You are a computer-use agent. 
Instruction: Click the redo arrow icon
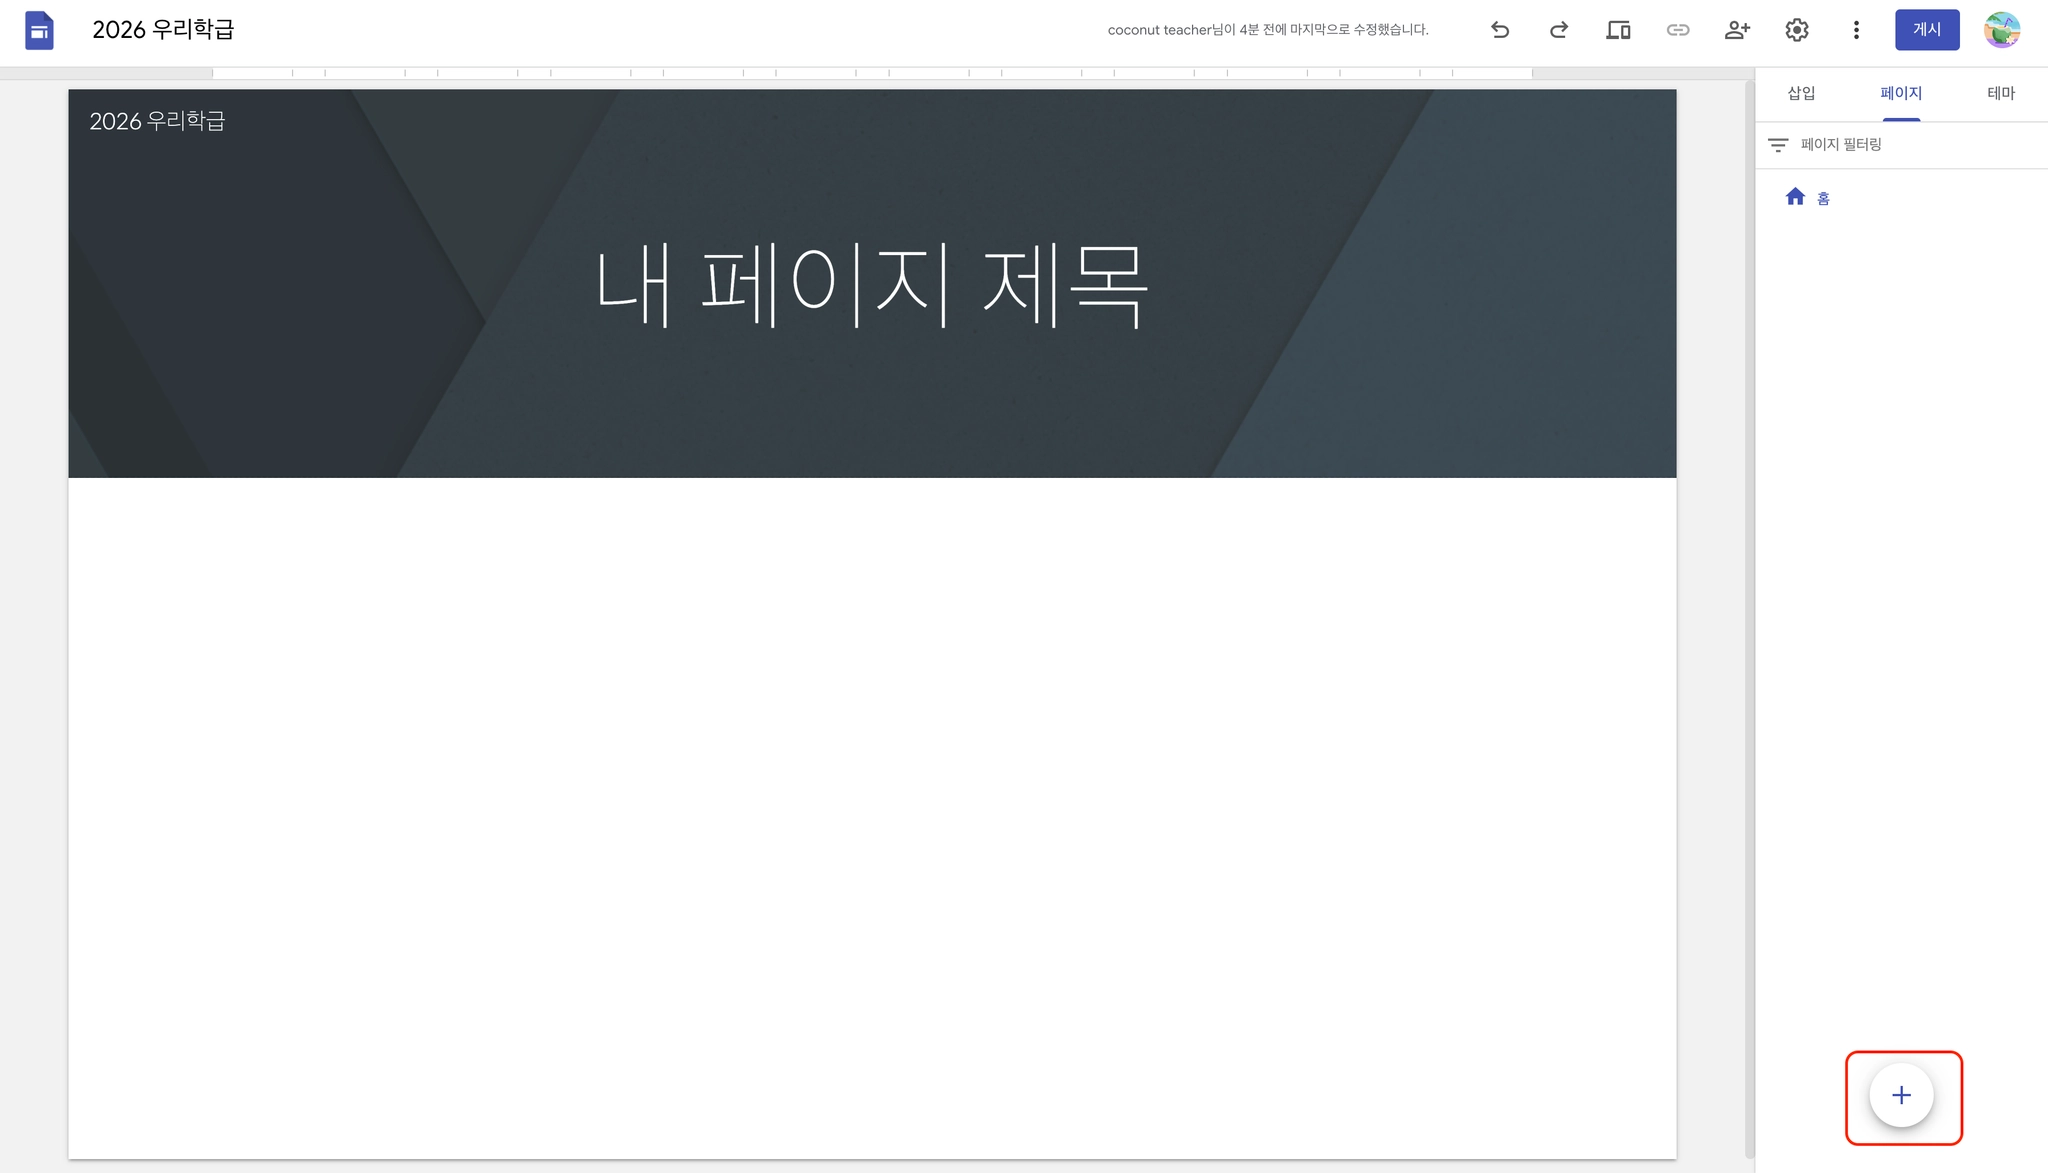[x=1558, y=30]
